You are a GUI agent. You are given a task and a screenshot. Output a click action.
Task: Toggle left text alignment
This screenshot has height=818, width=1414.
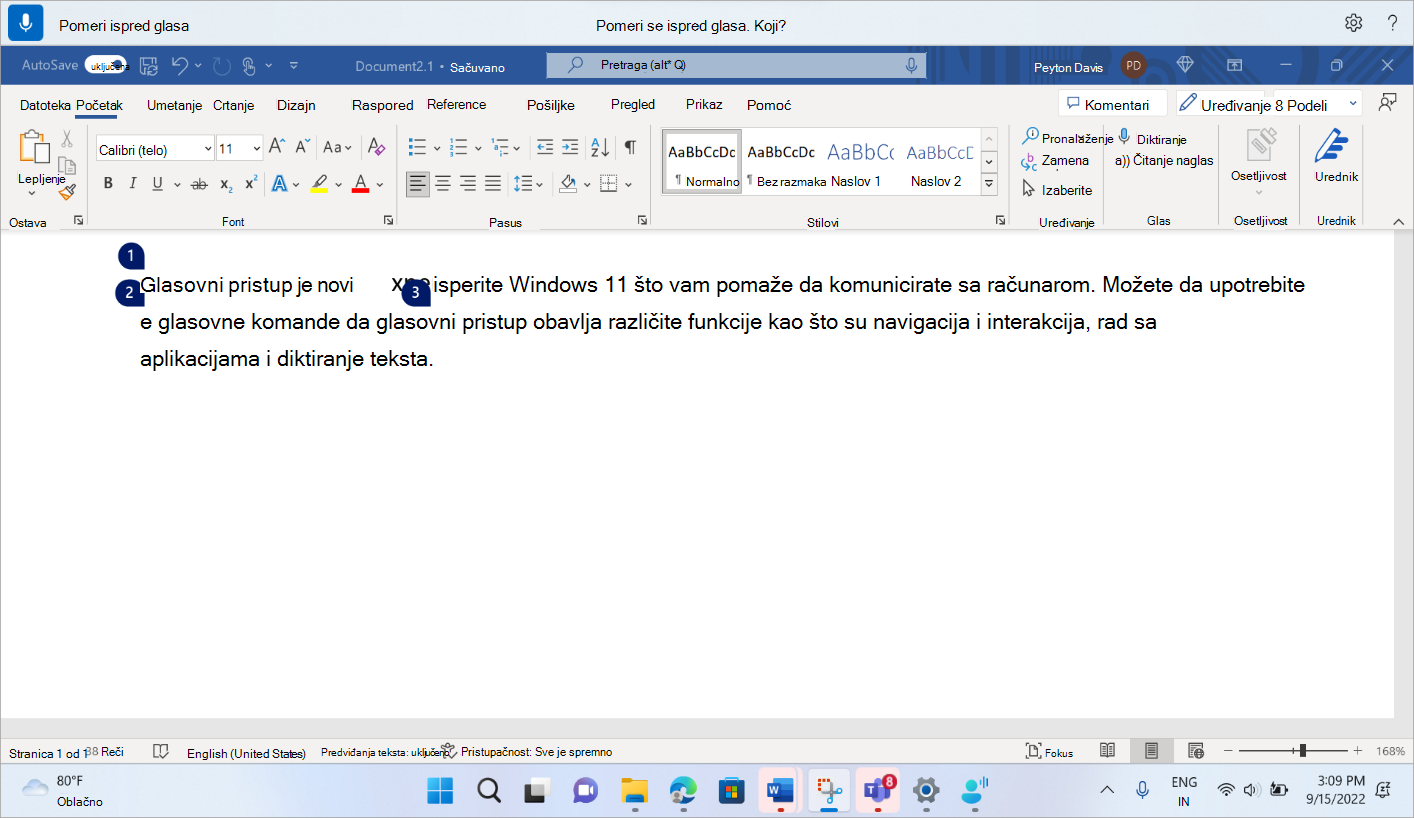click(x=417, y=183)
